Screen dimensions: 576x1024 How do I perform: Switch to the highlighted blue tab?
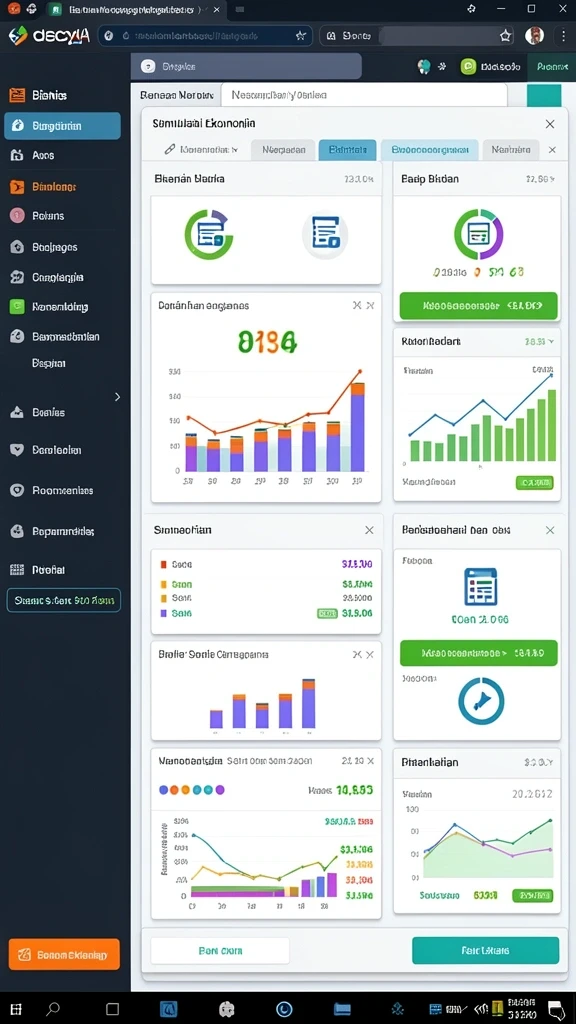coord(347,150)
